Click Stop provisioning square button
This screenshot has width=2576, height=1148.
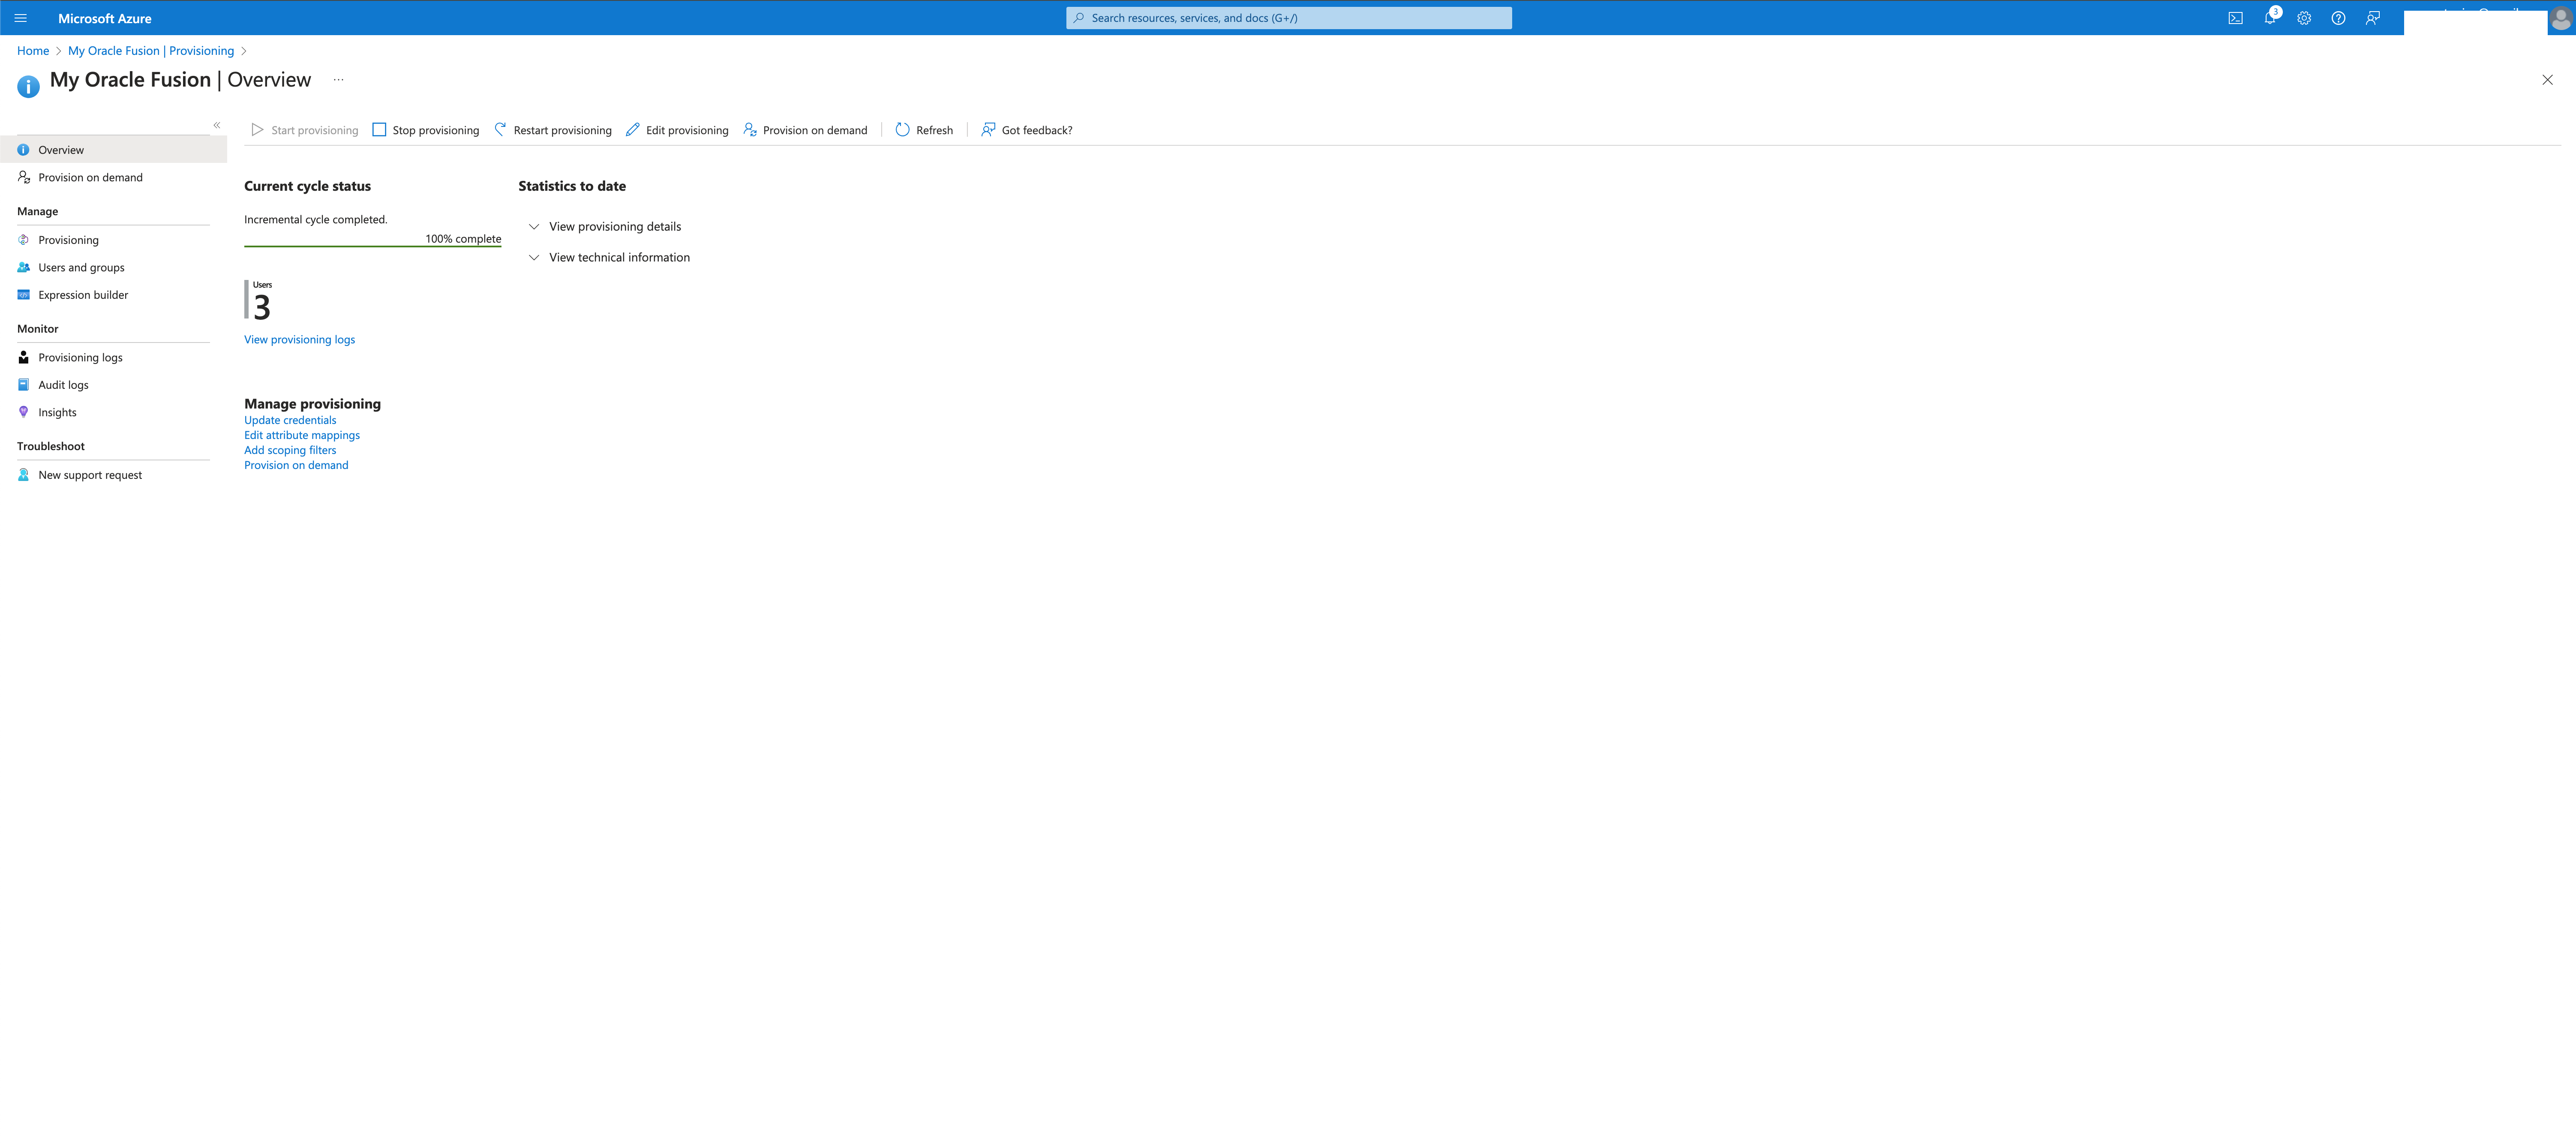[426, 130]
